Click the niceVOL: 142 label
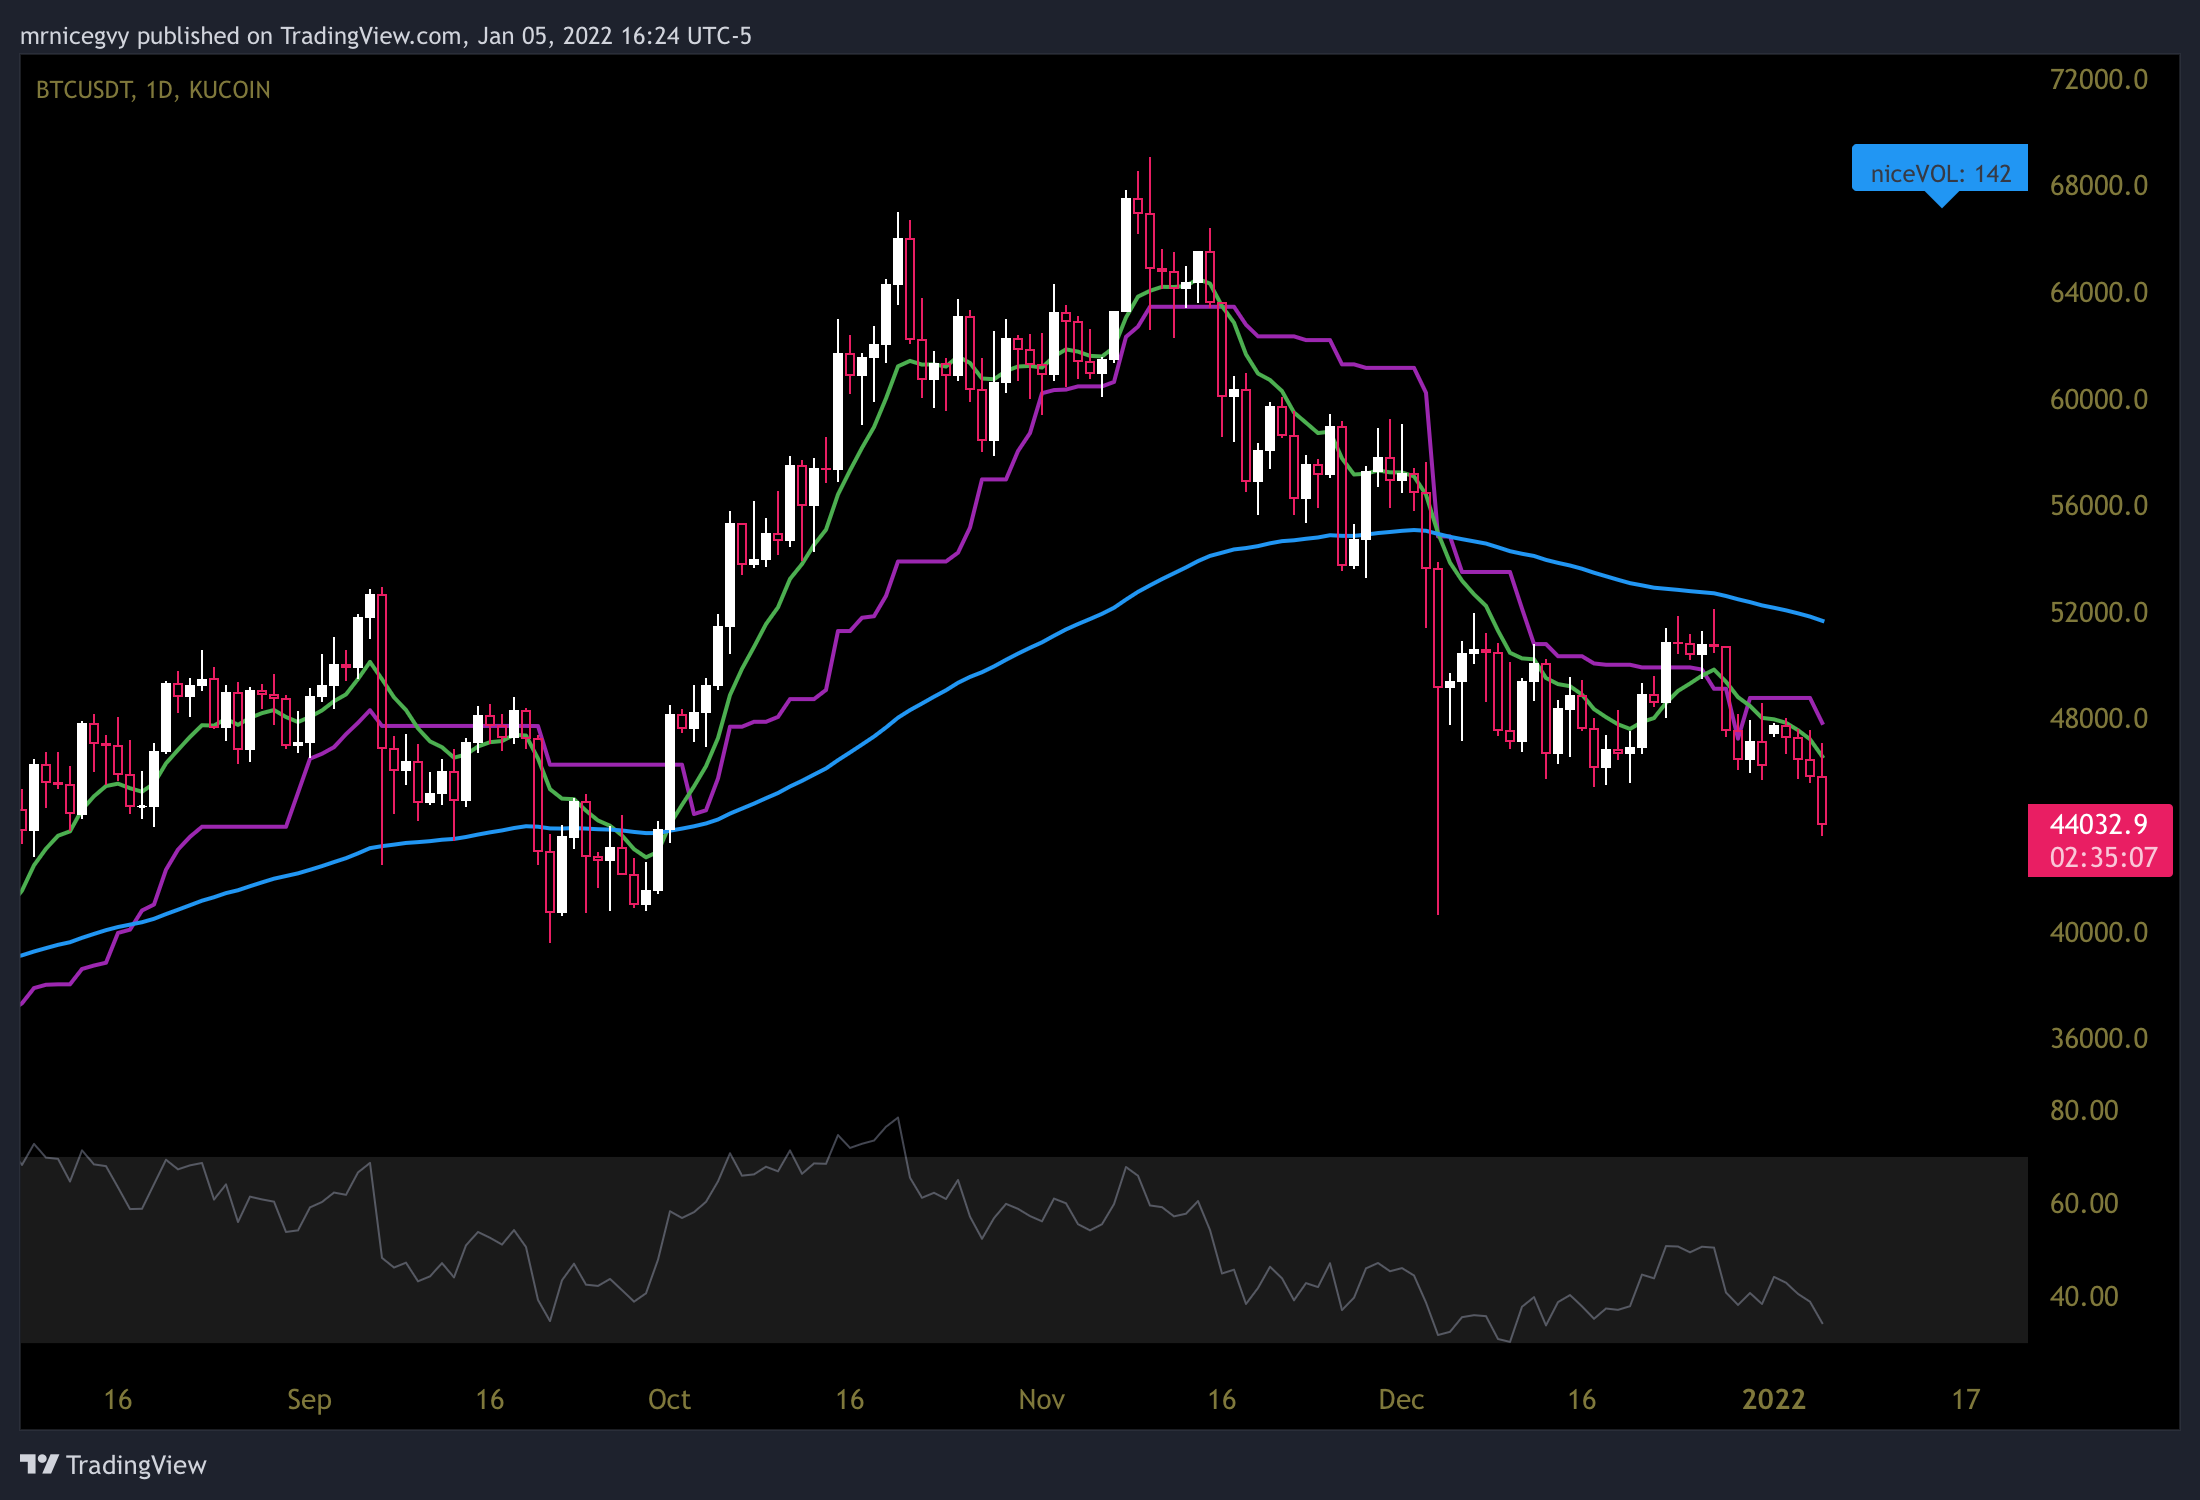This screenshot has width=2200, height=1500. tap(1940, 173)
